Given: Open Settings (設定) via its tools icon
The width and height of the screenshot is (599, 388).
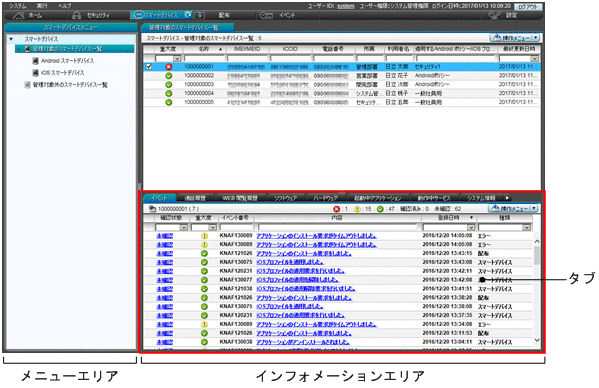Looking at the screenshot, I should 495,15.
